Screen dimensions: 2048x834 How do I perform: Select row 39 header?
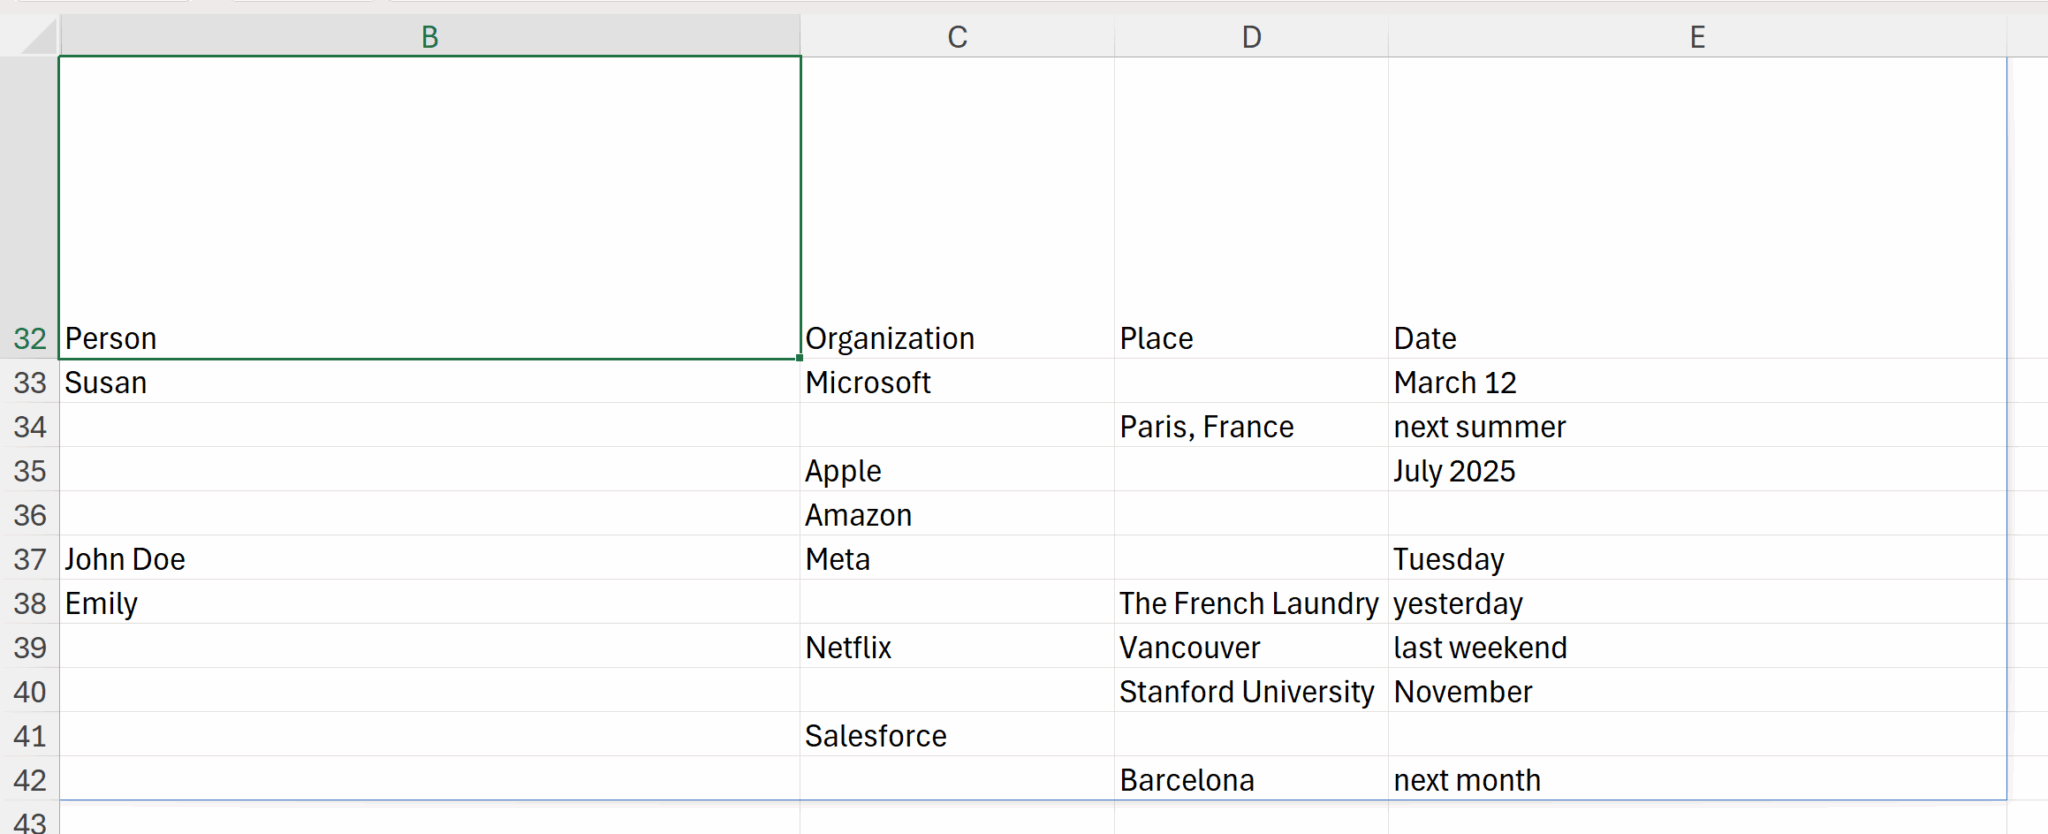click(30, 646)
